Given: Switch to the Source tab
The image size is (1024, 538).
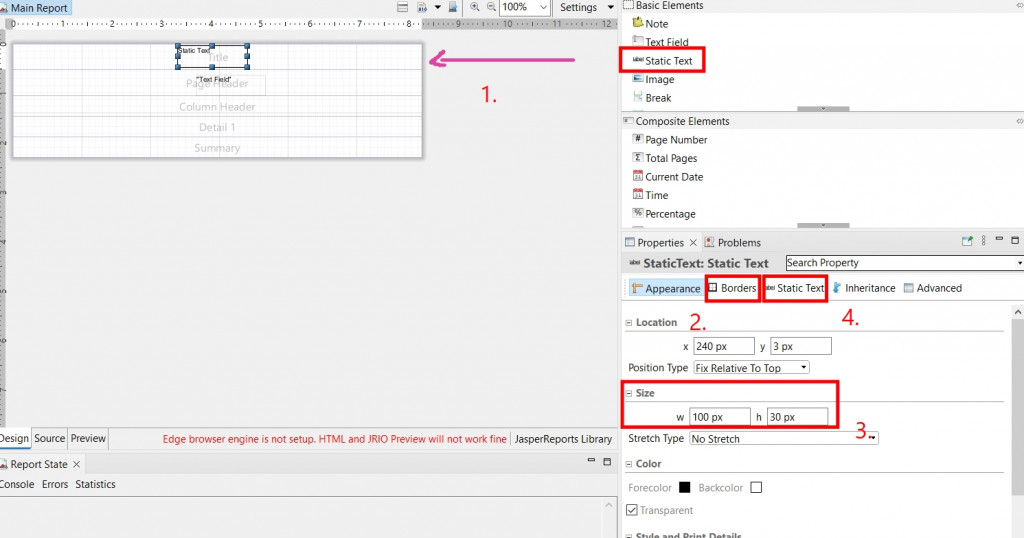Looking at the screenshot, I should pos(50,438).
